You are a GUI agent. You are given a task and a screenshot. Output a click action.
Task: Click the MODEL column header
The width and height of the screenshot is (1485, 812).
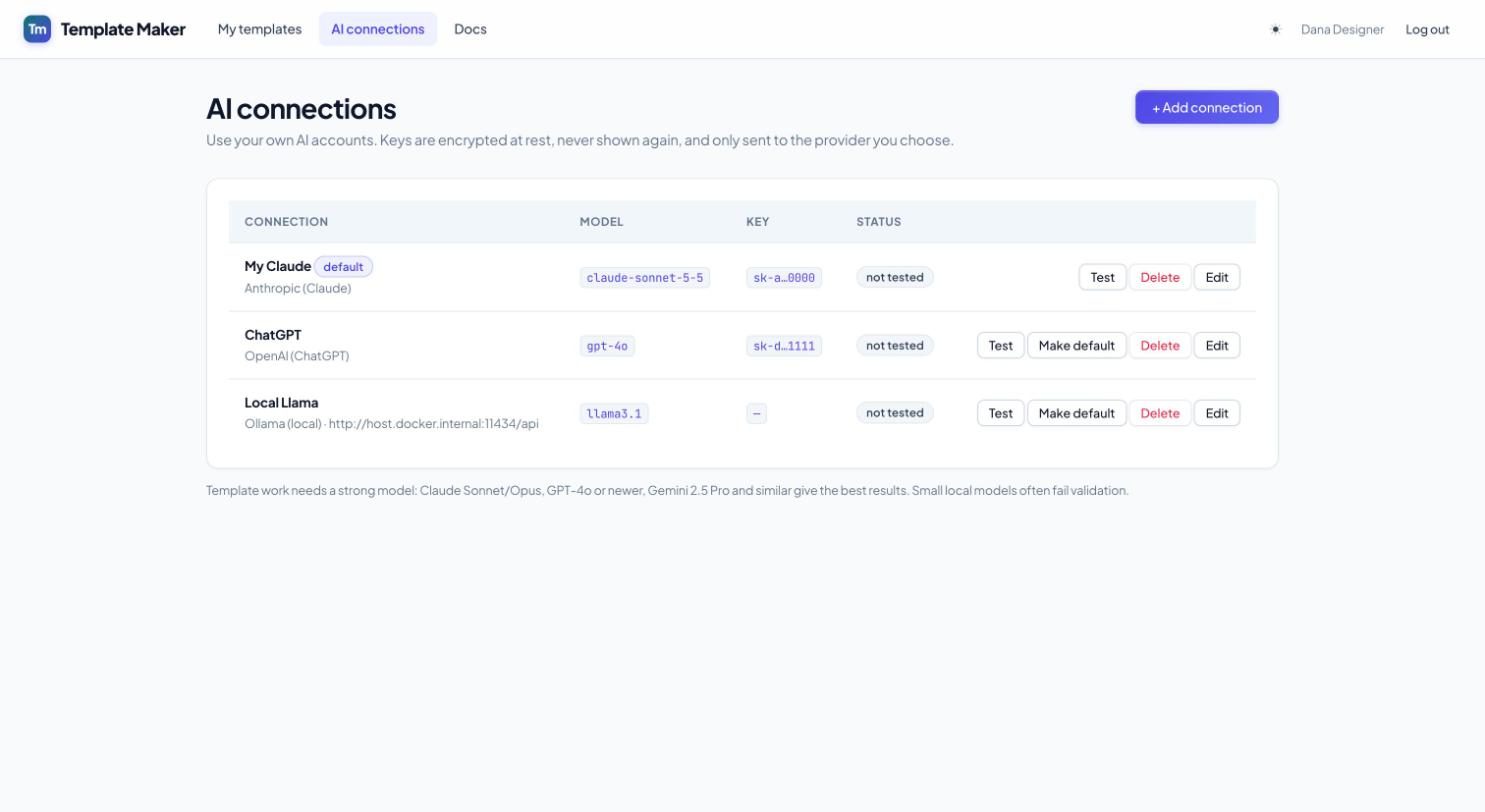click(x=602, y=222)
